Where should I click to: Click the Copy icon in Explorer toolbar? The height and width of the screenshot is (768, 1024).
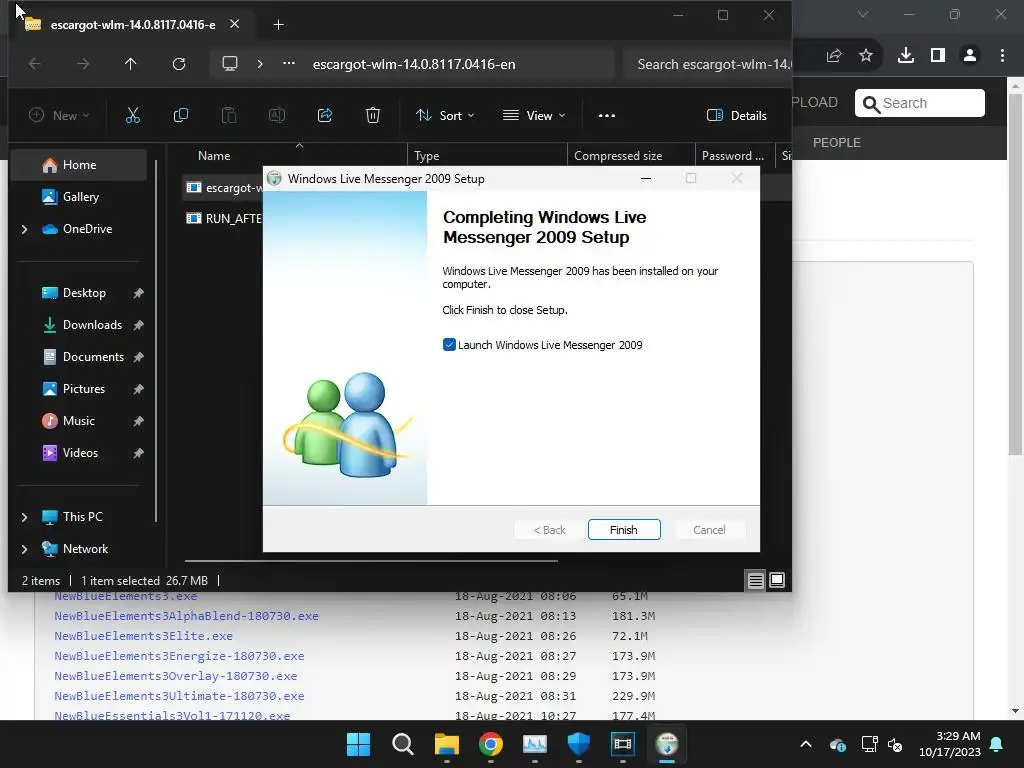pyautogui.click(x=181, y=116)
